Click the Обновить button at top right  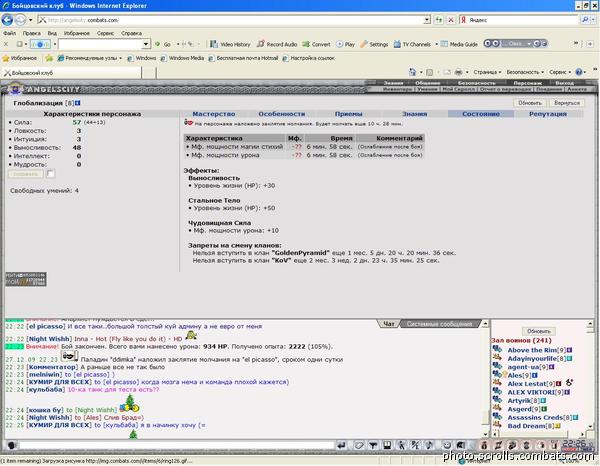tap(530, 103)
